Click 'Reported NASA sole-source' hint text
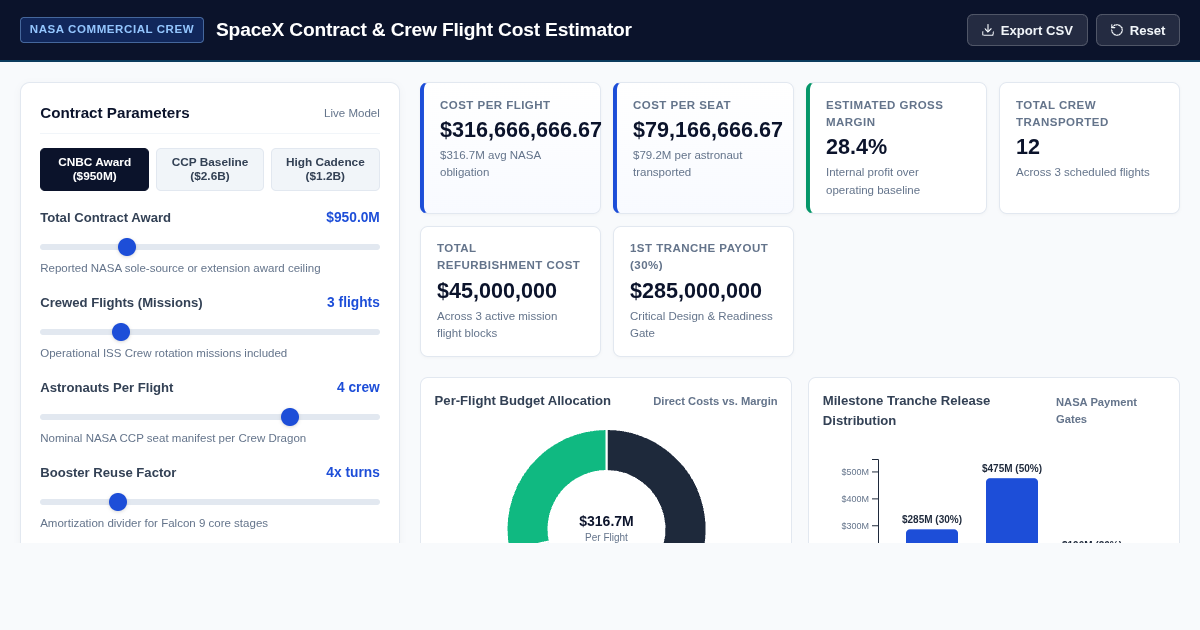Image resolution: width=1200 pixels, height=630 pixels. 180,268
